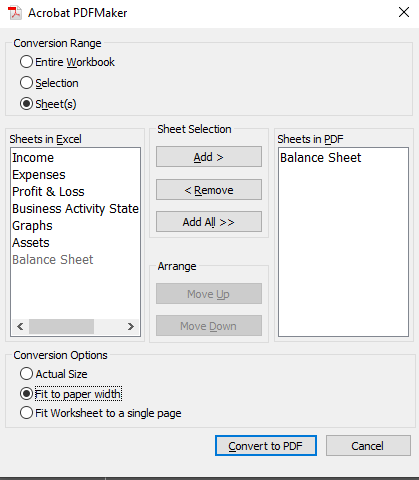
Task: Select Graphs sheet from Excel list
Action: (x=32, y=226)
